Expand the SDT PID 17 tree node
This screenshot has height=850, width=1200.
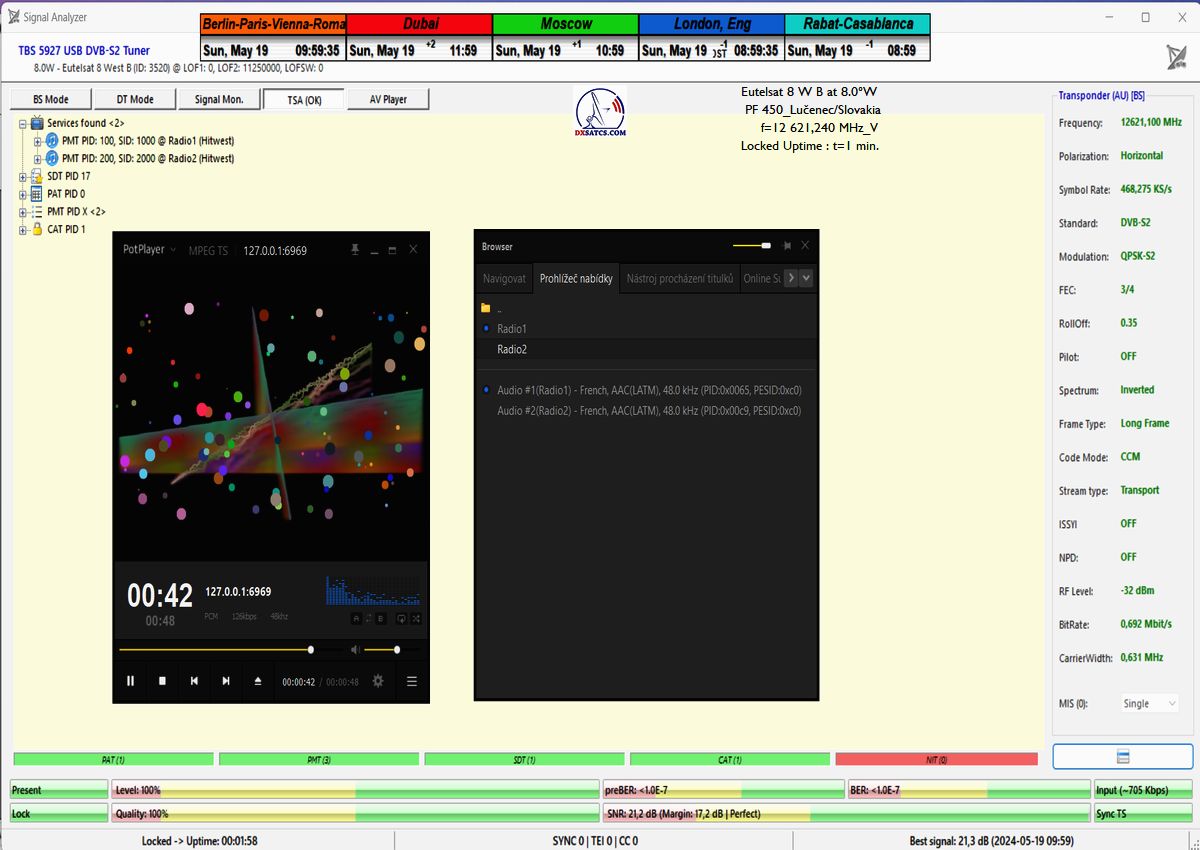pos(23,176)
